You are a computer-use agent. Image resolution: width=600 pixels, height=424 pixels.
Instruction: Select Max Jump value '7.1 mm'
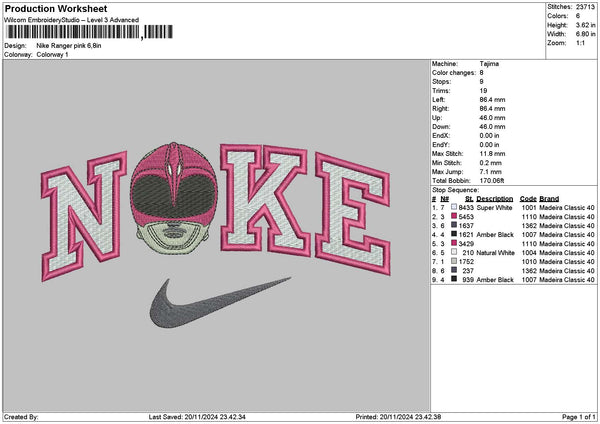(x=490, y=171)
